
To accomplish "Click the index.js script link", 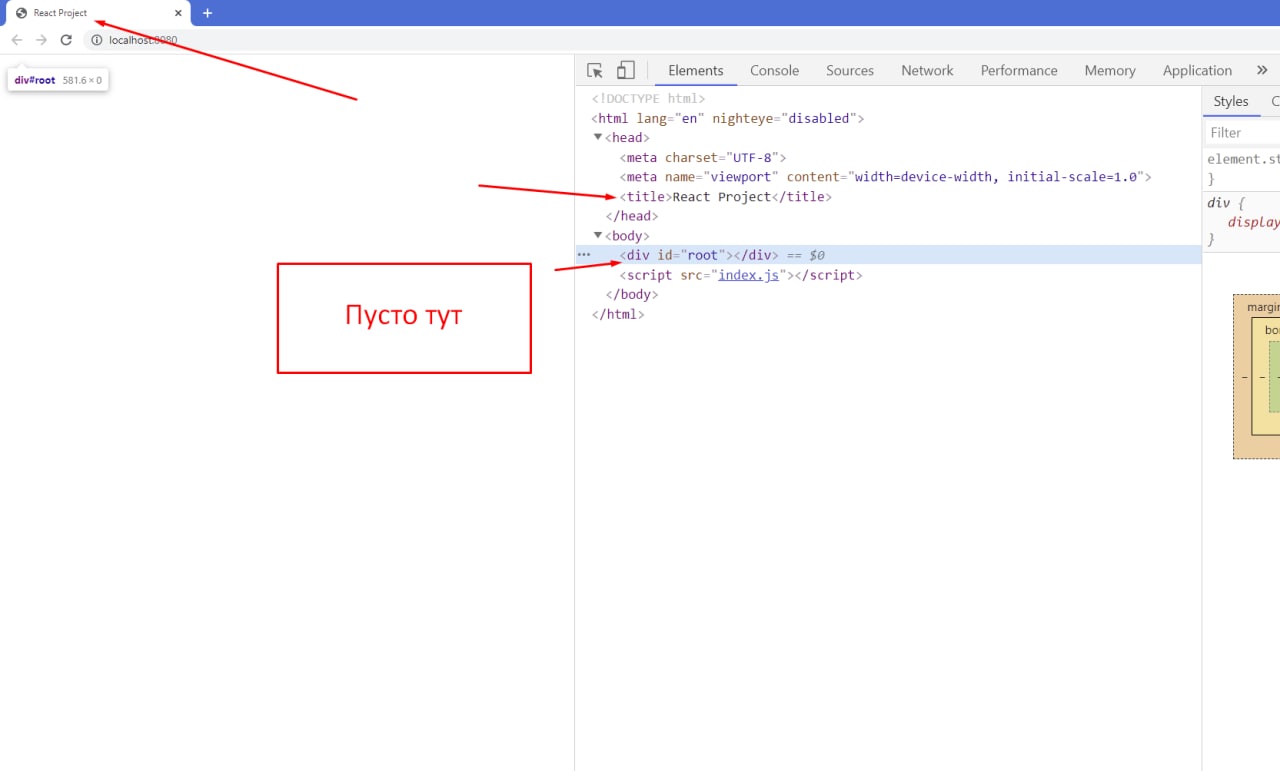I will 748,275.
